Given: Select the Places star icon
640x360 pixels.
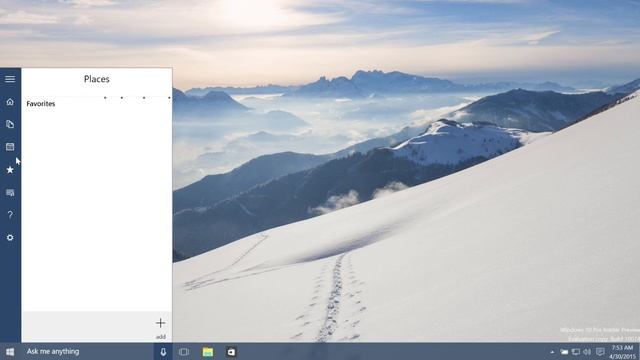Looking at the screenshot, I should coord(10,170).
